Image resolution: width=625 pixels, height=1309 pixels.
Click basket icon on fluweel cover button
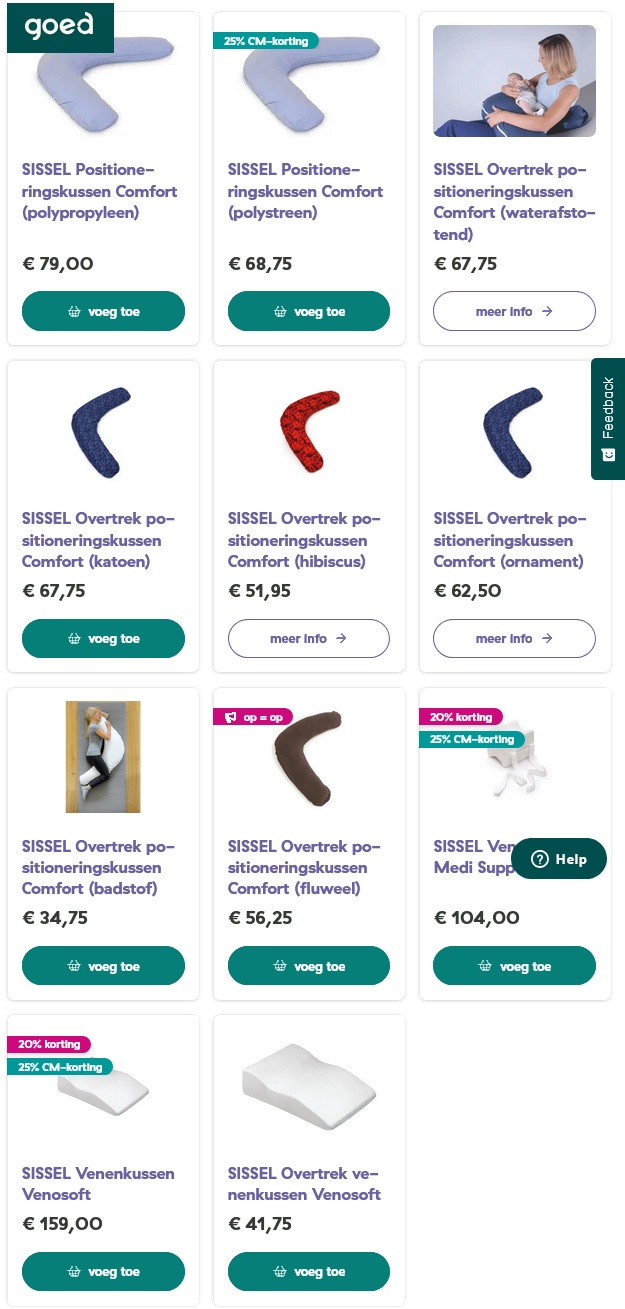click(280, 966)
